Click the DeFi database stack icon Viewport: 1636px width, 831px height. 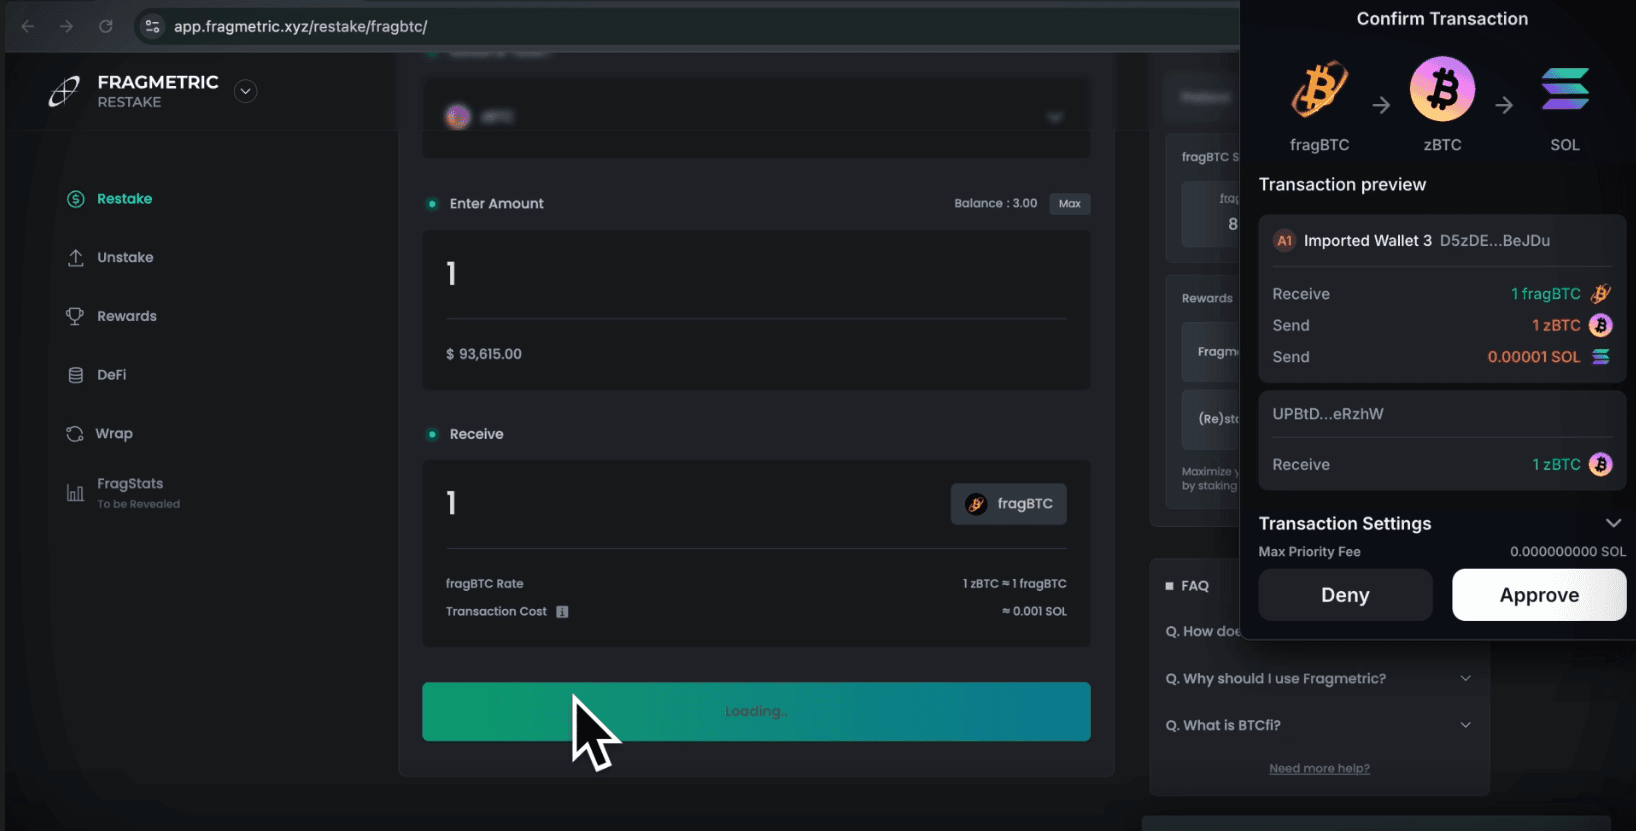[76, 375]
